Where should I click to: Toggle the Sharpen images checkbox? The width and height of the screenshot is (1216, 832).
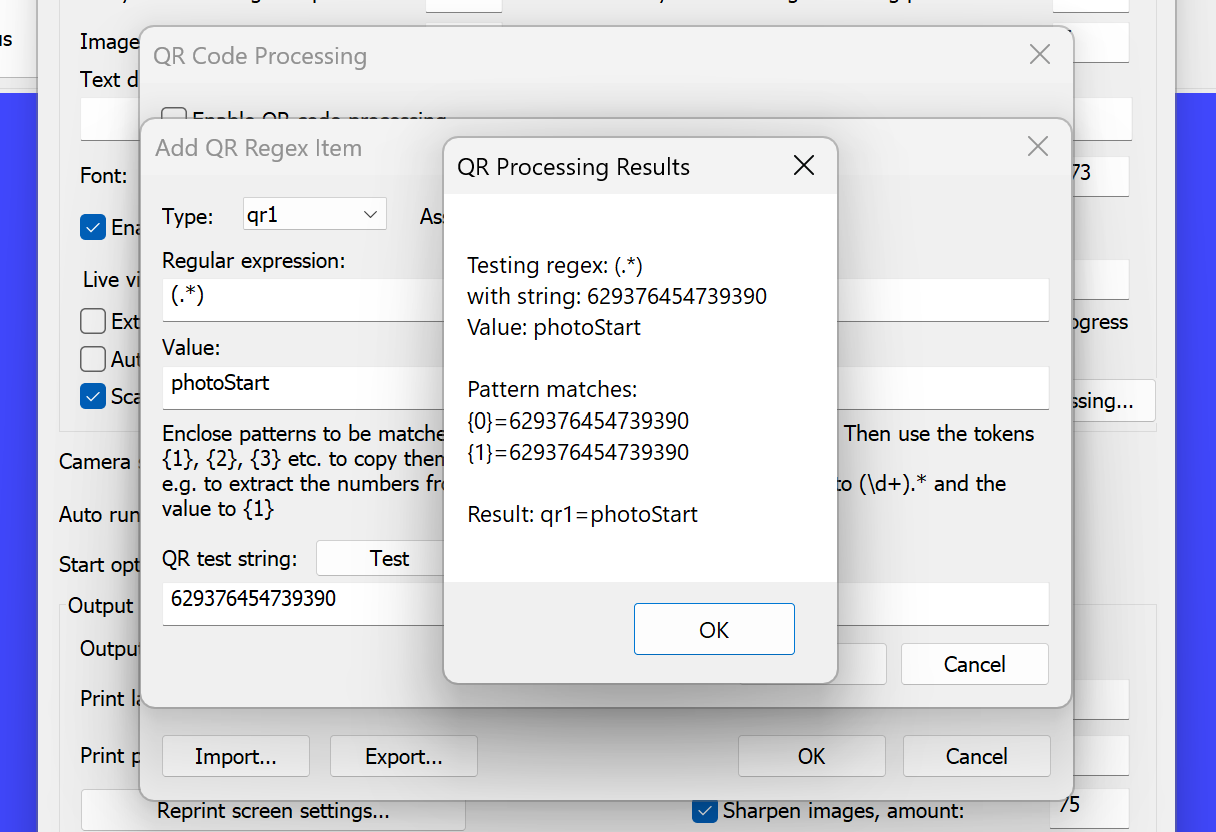[705, 810]
